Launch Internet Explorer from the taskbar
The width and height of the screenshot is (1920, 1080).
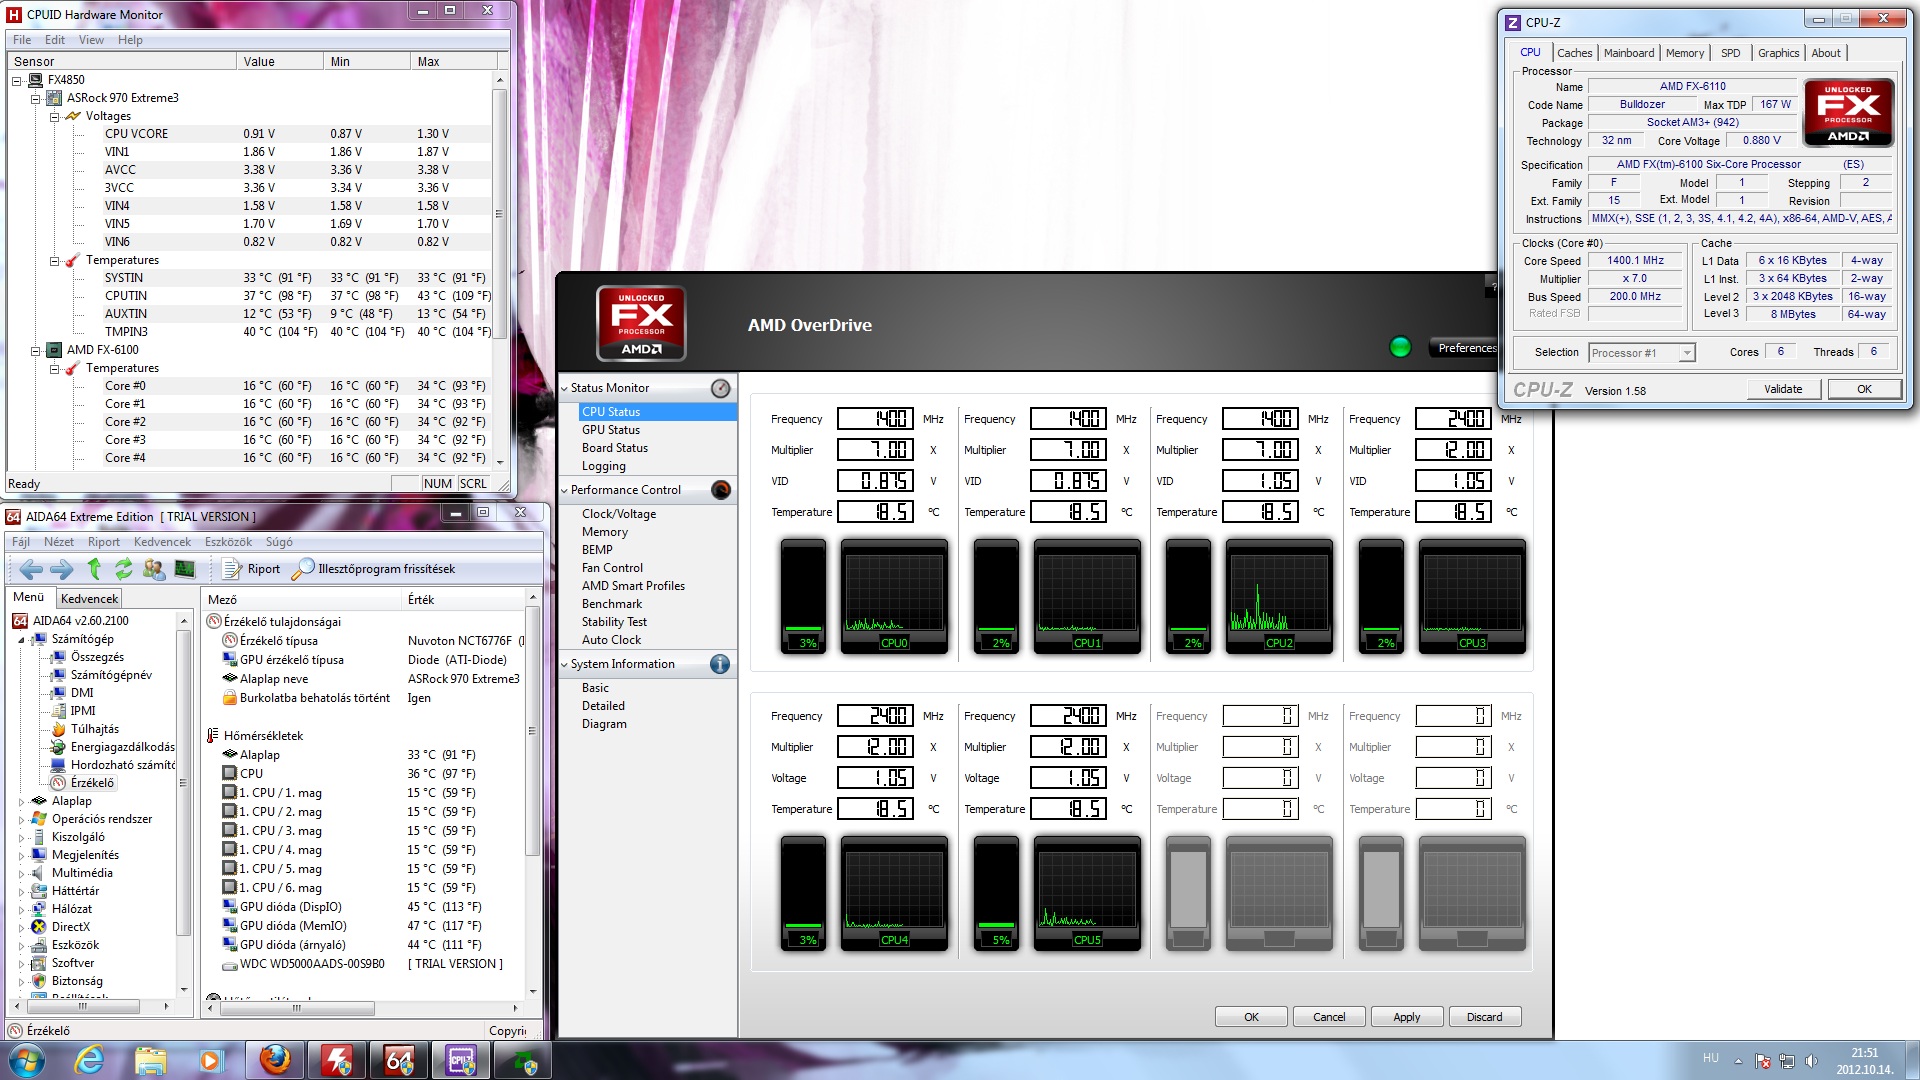tap(90, 1060)
